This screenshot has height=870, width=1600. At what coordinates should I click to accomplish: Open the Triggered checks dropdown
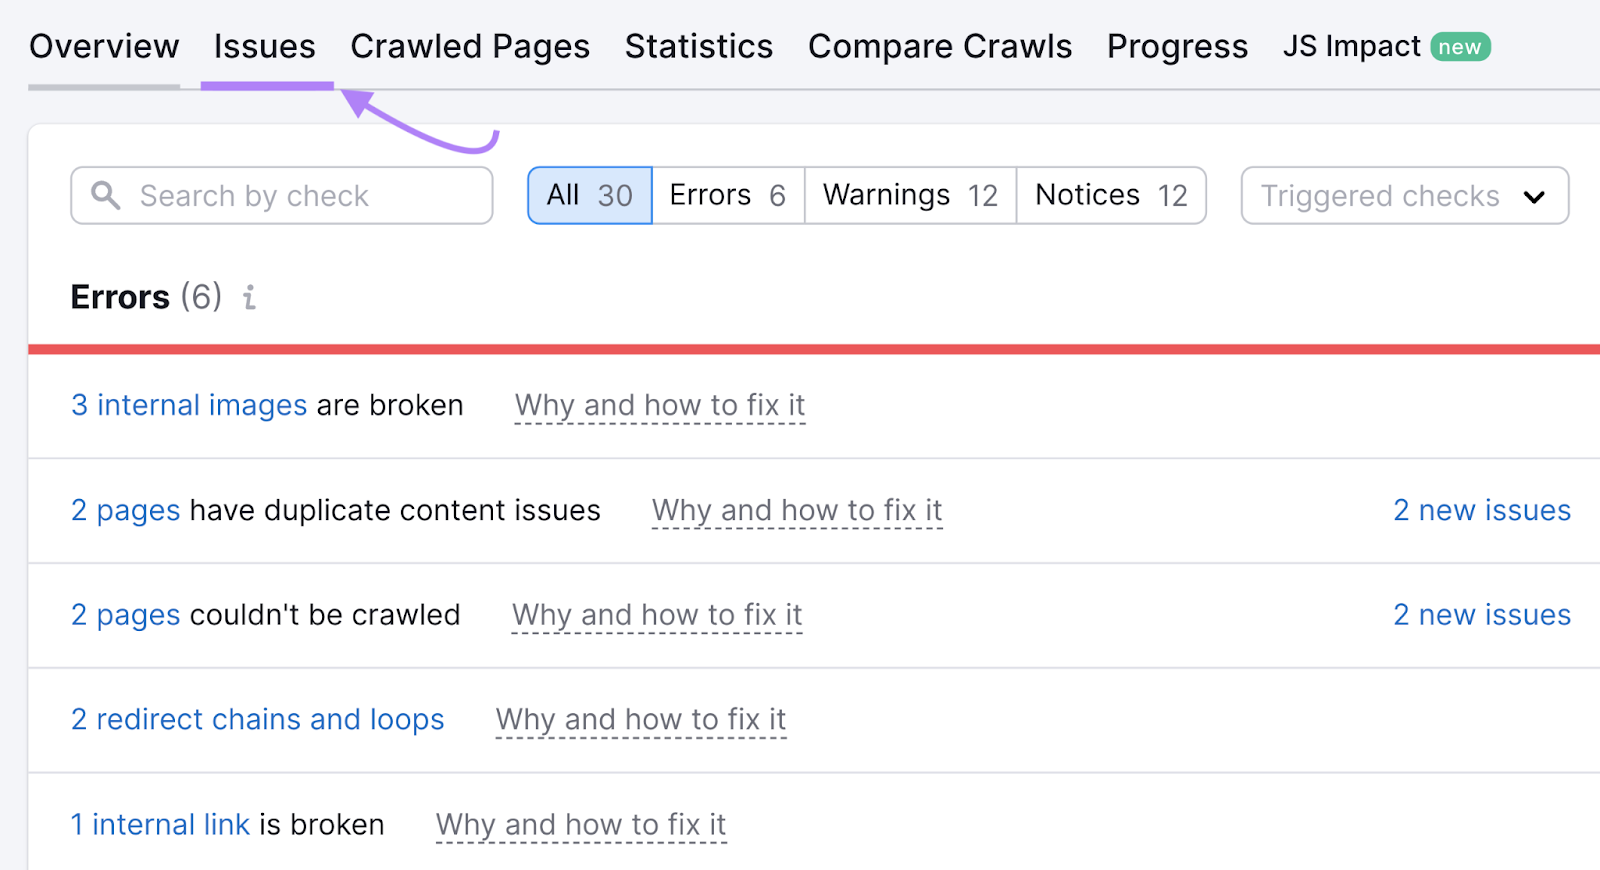(1403, 196)
